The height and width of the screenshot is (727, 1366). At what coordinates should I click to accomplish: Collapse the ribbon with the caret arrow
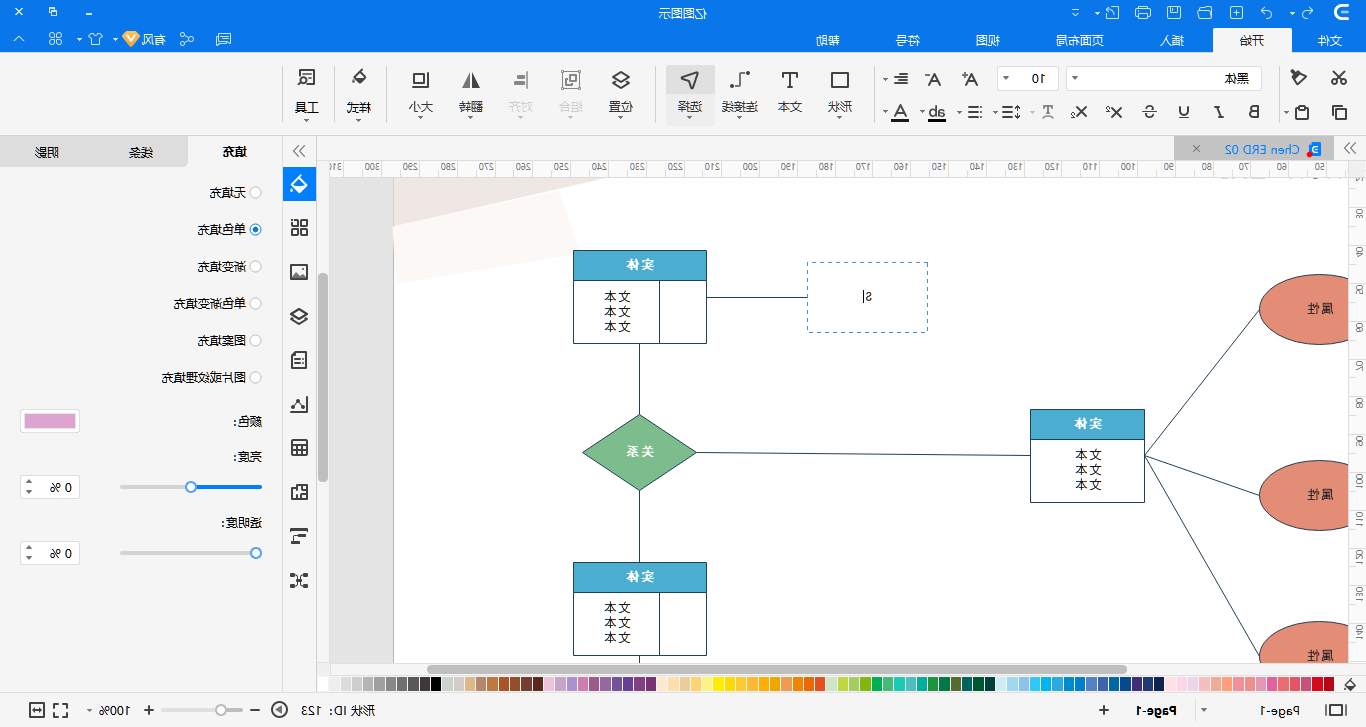click(x=20, y=39)
